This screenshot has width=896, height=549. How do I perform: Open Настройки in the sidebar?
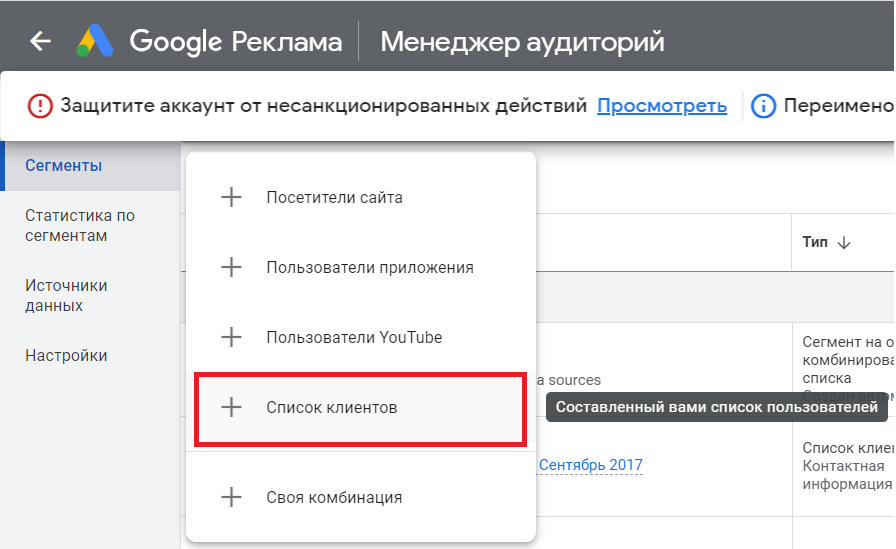[66, 356]
